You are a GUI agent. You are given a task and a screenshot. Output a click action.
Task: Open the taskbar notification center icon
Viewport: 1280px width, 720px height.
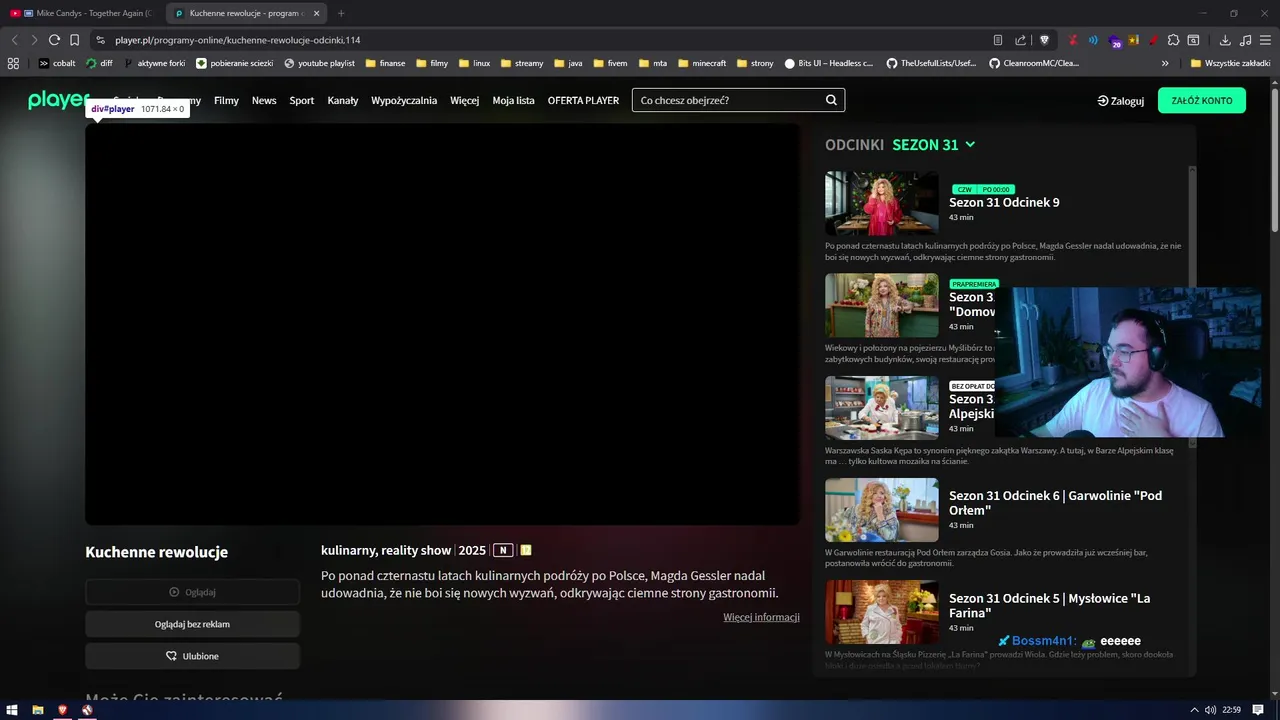point(1258,710)
